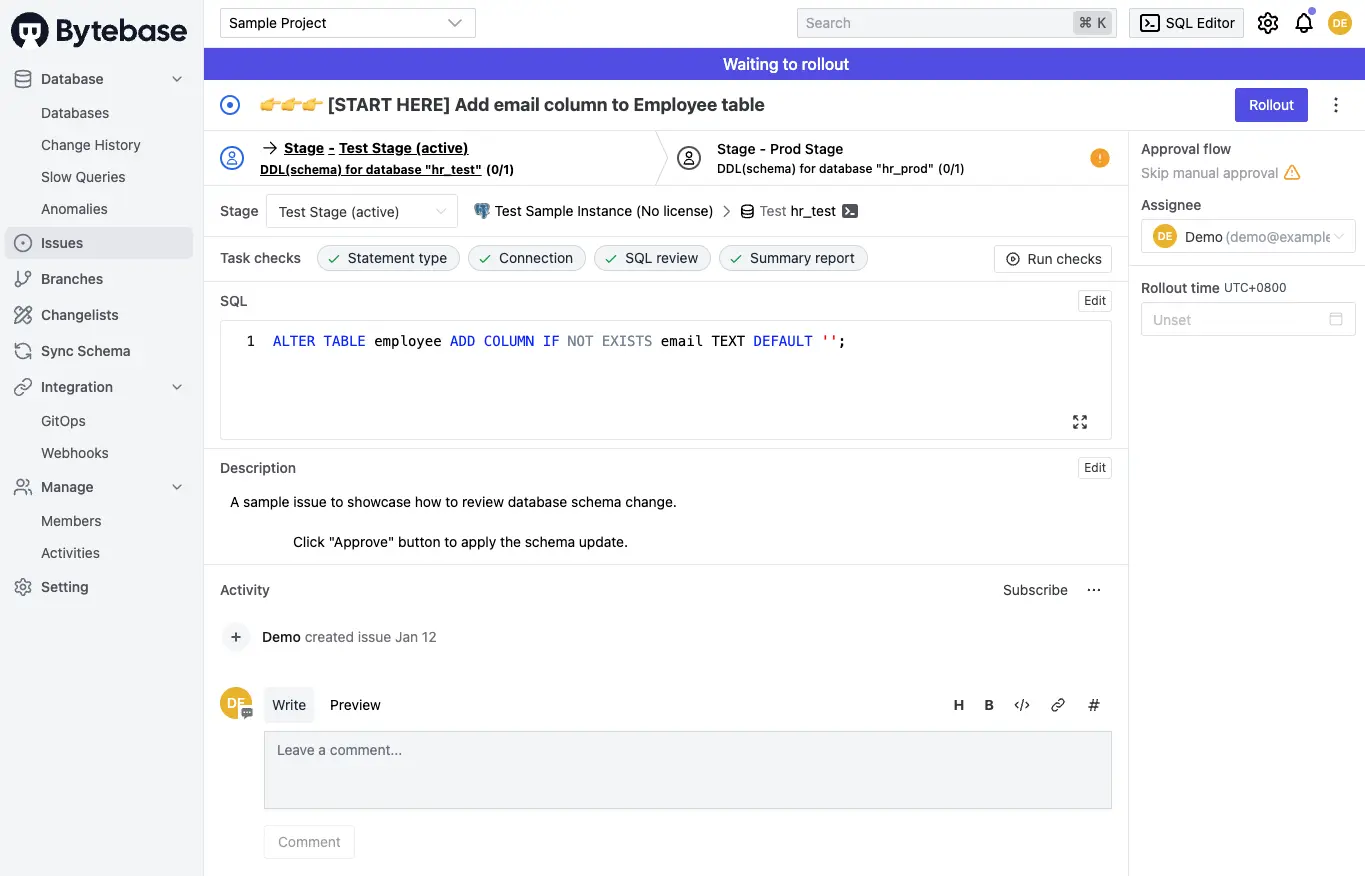Viewport: 1365px width, 876px height.
Task: Click the settings gear icon in header
Action: (x=1268, y=23)
